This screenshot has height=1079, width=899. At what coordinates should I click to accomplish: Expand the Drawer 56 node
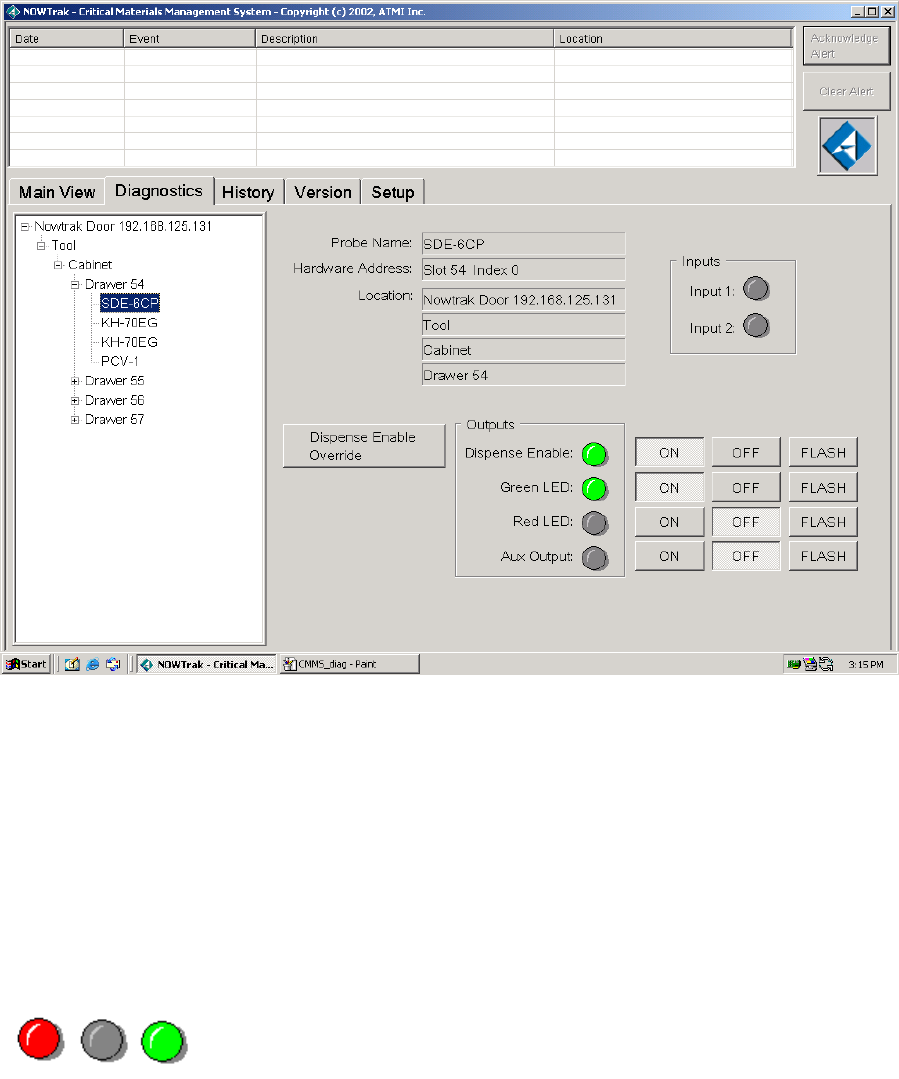(75, 400)
